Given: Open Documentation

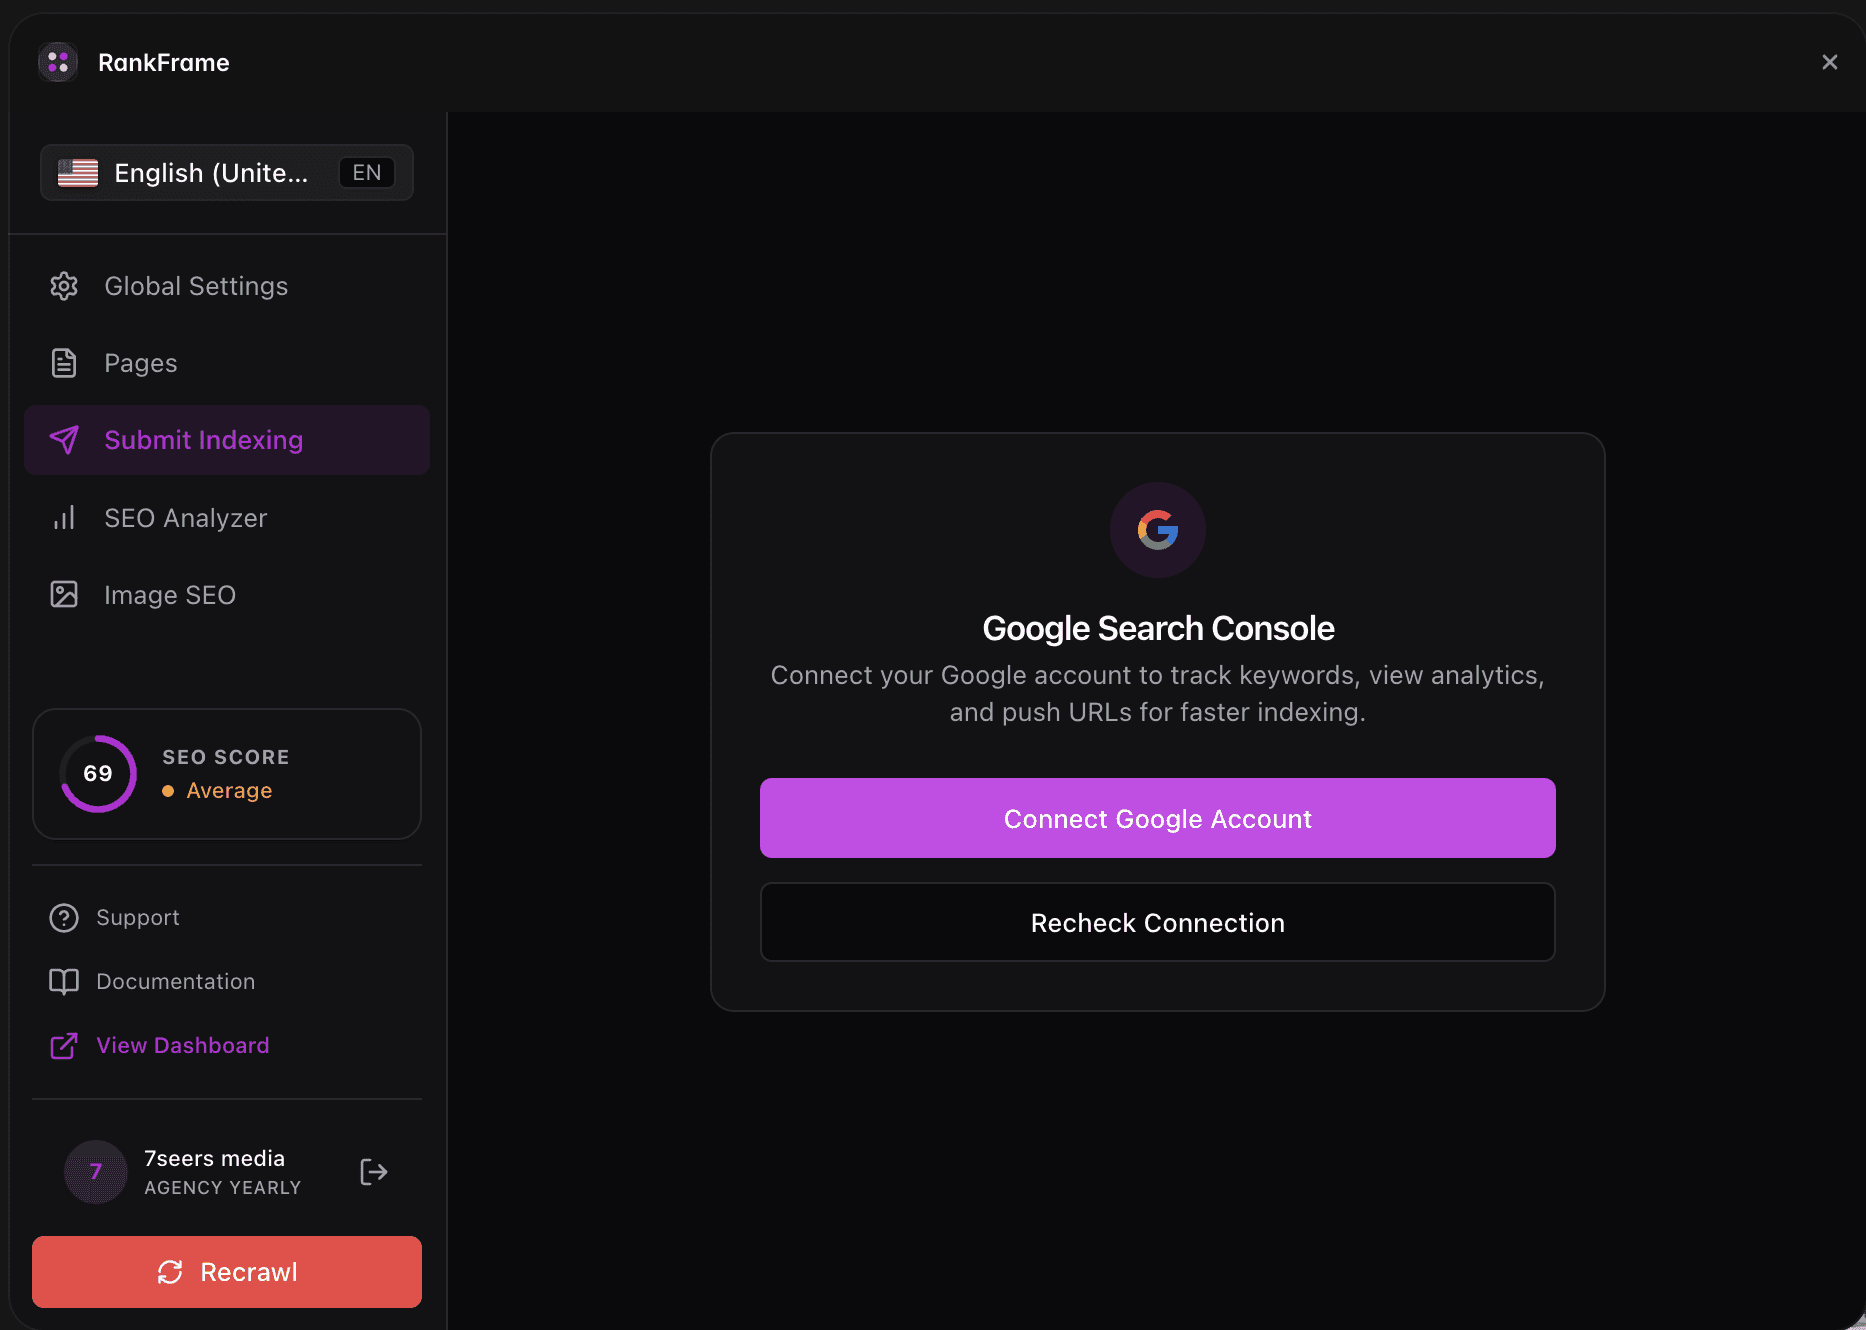Looking at the screenshot, I should pyautogui.click(x=176, y=982).
